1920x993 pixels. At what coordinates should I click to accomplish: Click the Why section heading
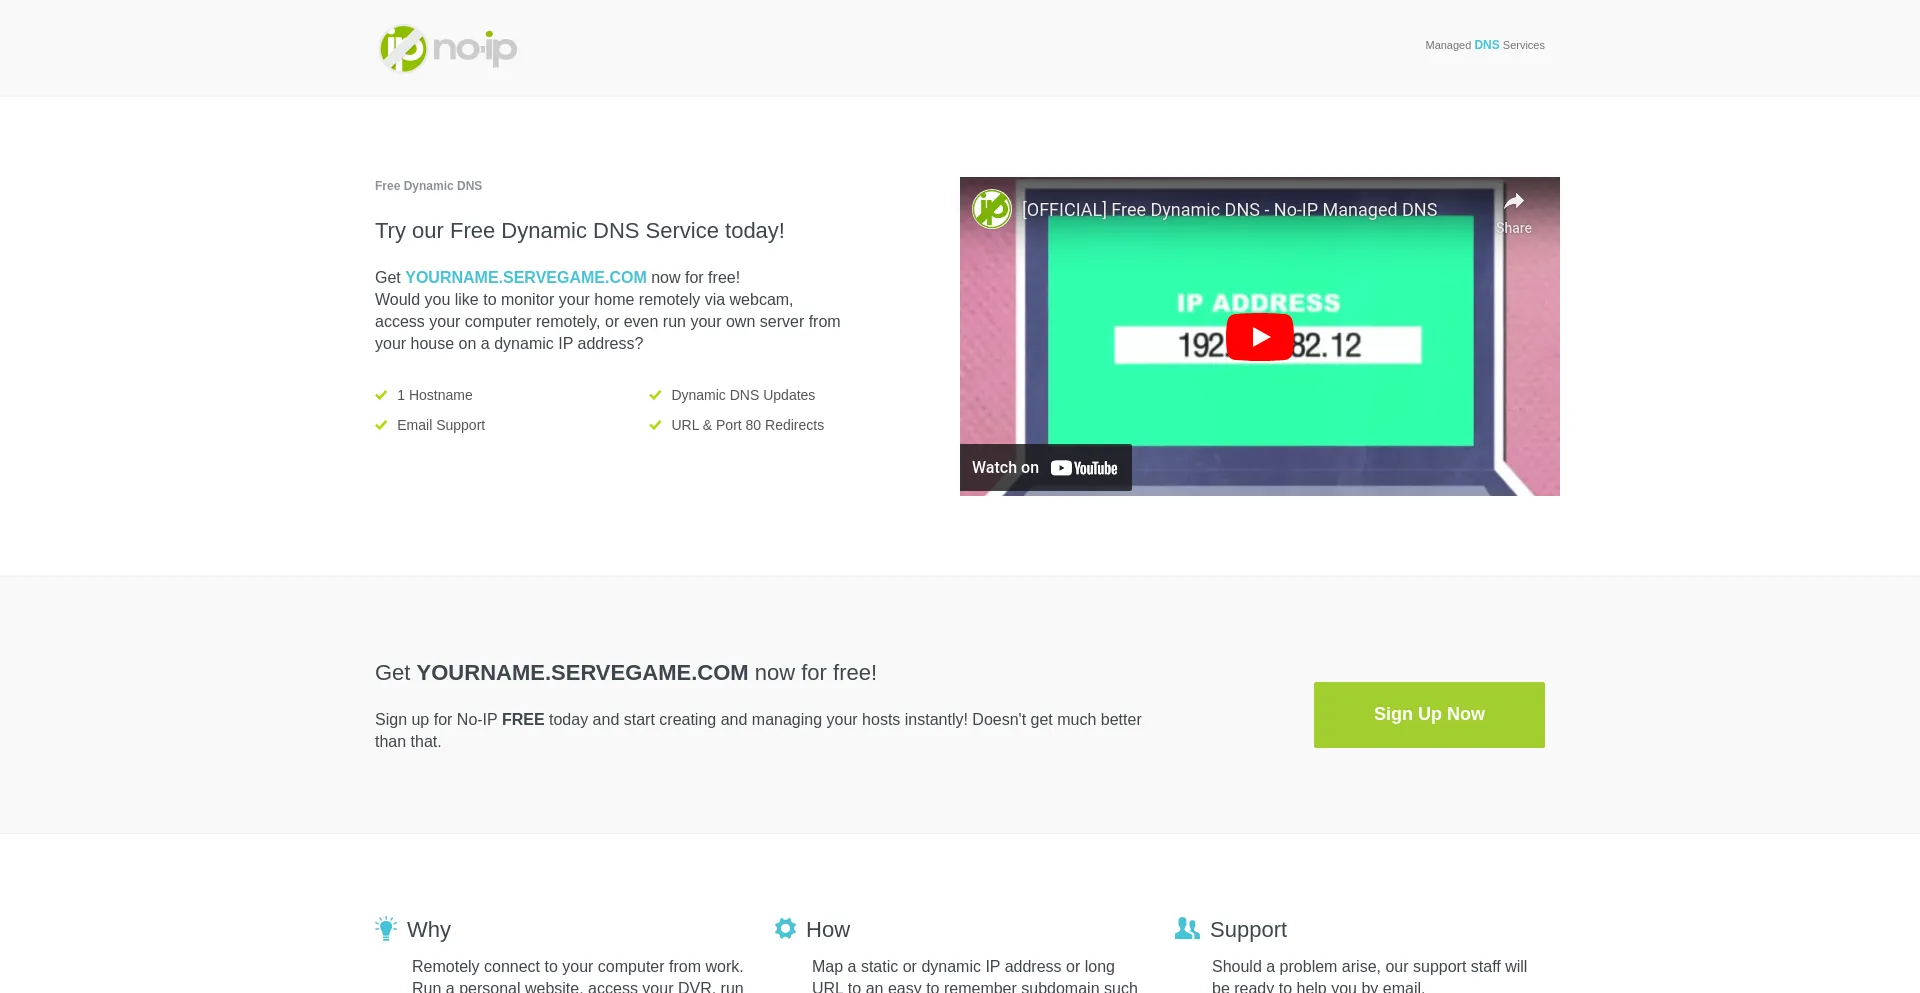pos(429,930)
